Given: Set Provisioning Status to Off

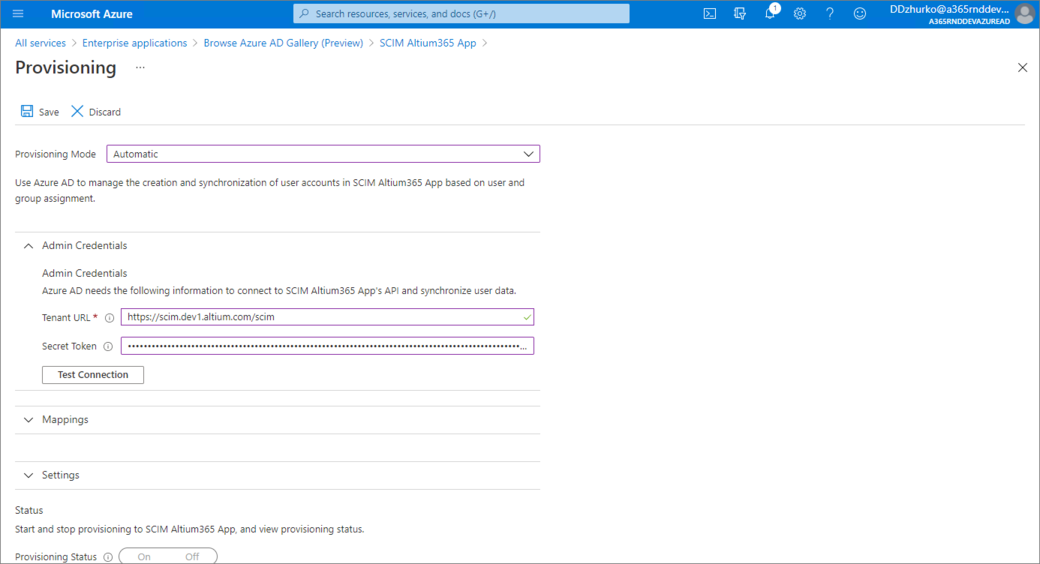Looking at the screenshot, I should (192, 557).
